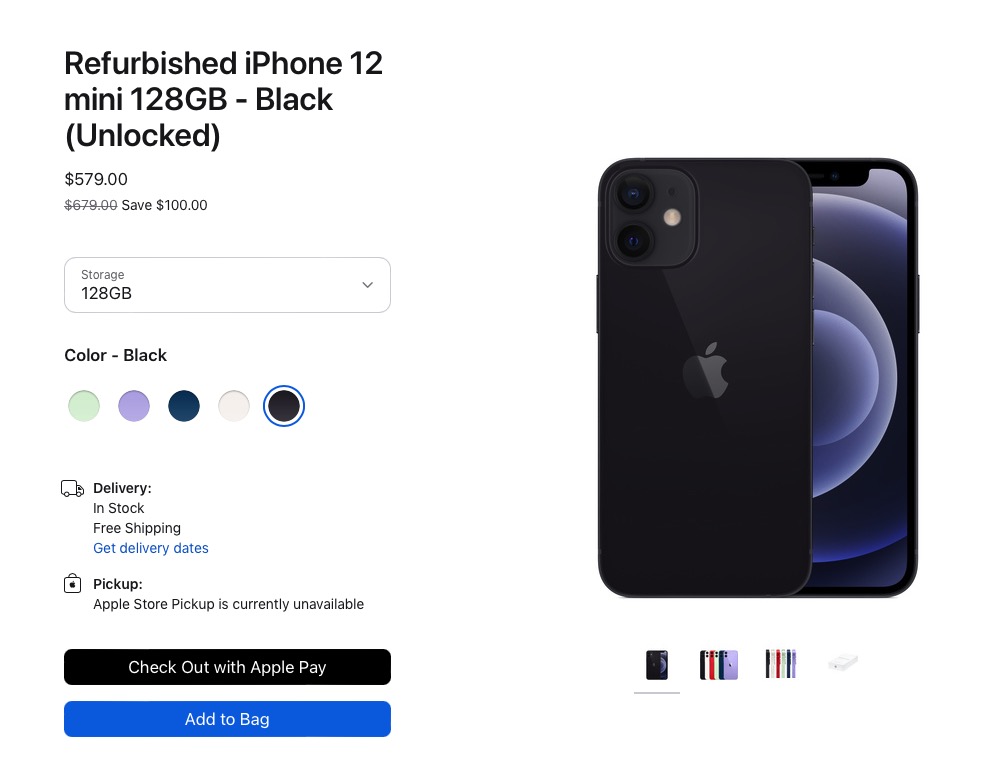View the all-colors iPhone lineup thumbnail
Viewport: 984px width, 767px height.
tap(719, 665)
